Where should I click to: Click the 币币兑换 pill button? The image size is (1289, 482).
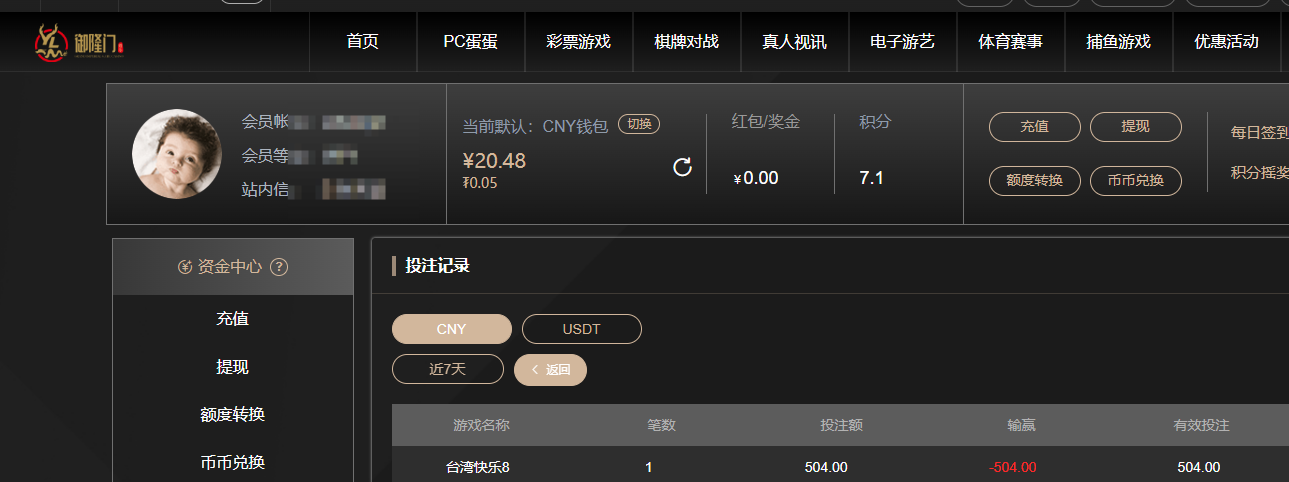1136,181
